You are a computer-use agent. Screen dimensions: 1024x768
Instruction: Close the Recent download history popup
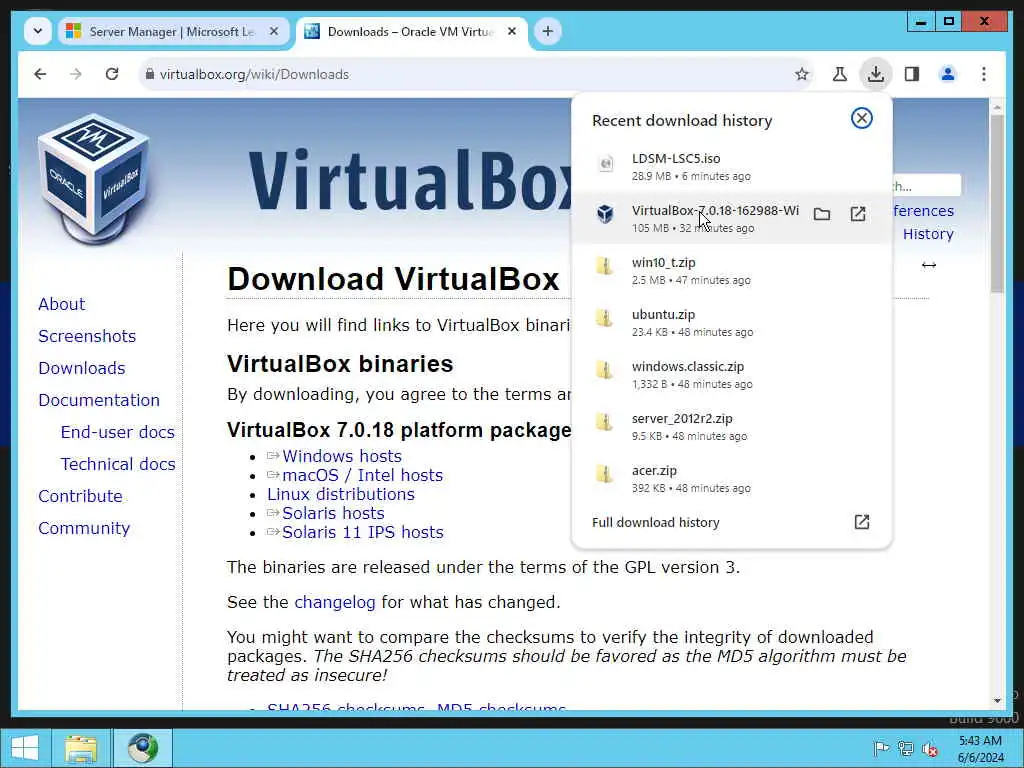point(861,118)
